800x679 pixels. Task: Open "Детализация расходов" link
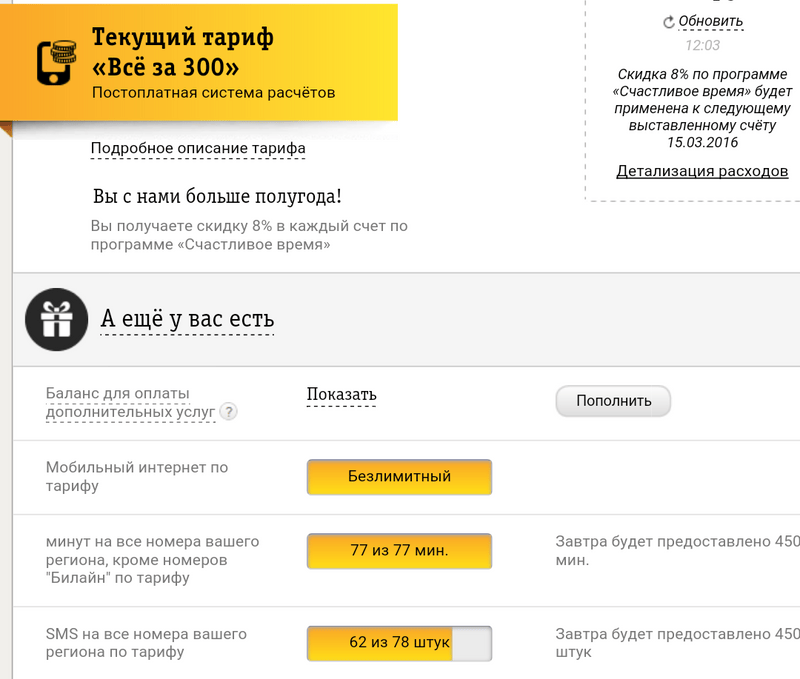tap(702, 171)
